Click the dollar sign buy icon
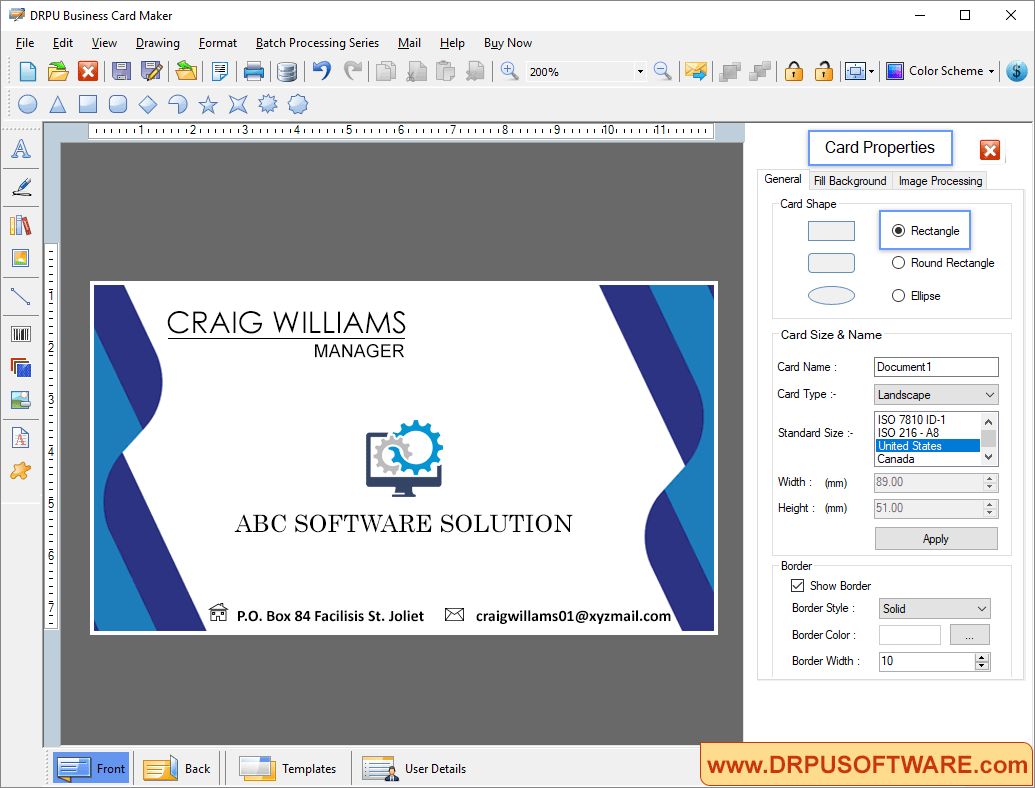Viewport: 1035px width, 788px height. point(1017,71)
